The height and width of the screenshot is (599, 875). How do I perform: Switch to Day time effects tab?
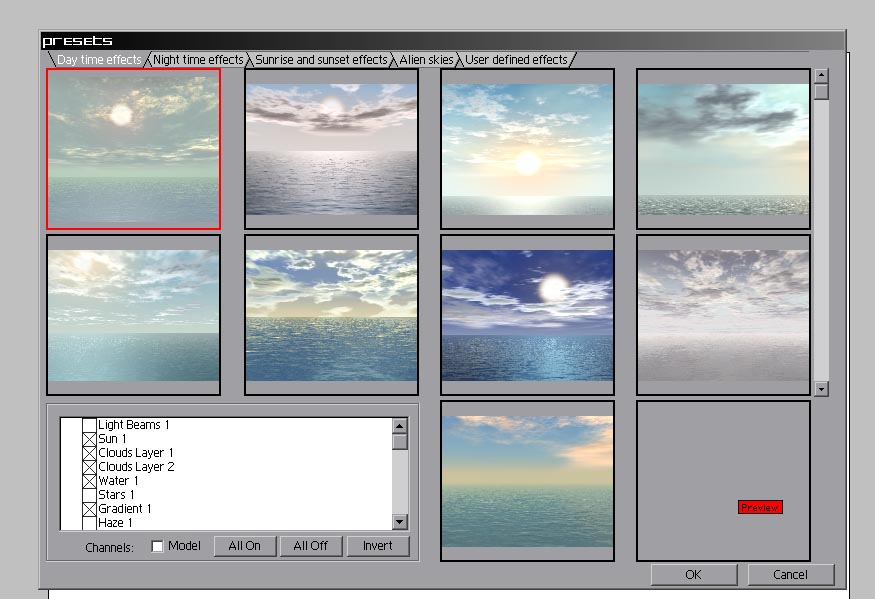coord(99,60)
